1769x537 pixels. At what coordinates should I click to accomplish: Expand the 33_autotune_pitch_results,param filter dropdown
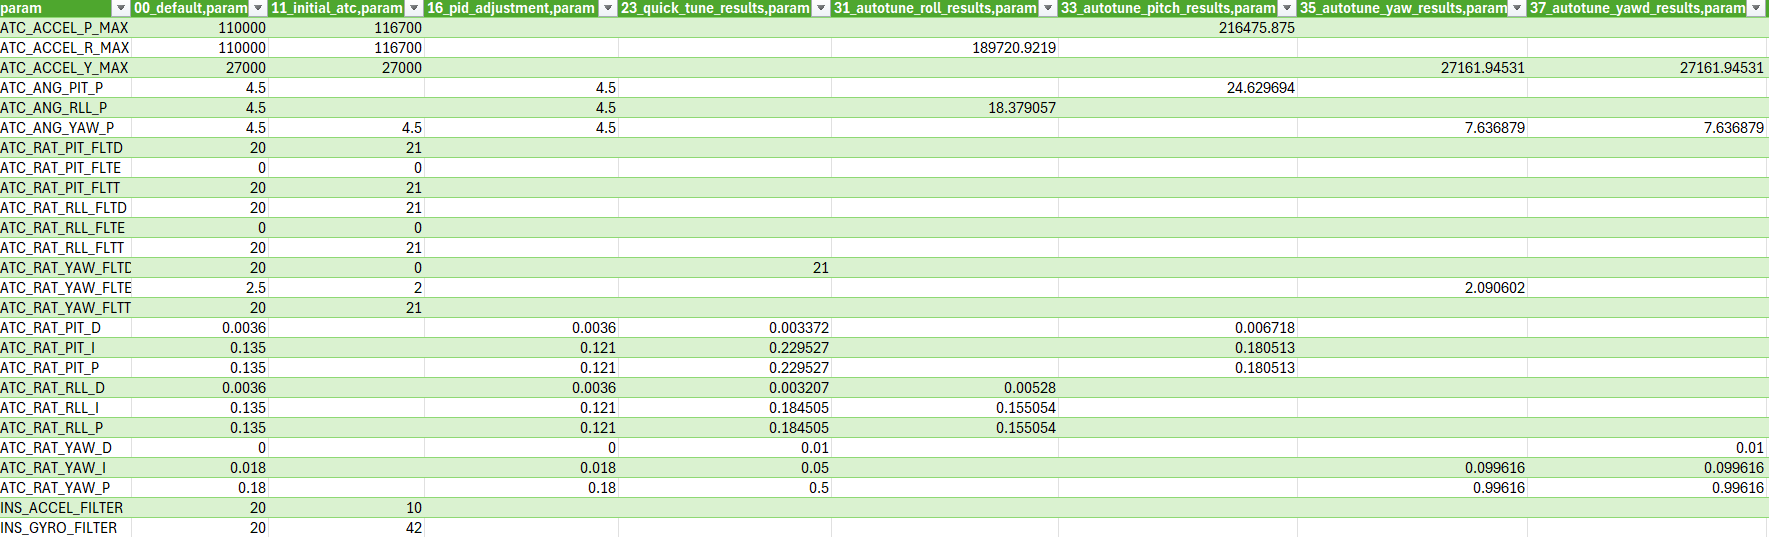tap(1287, 8)
